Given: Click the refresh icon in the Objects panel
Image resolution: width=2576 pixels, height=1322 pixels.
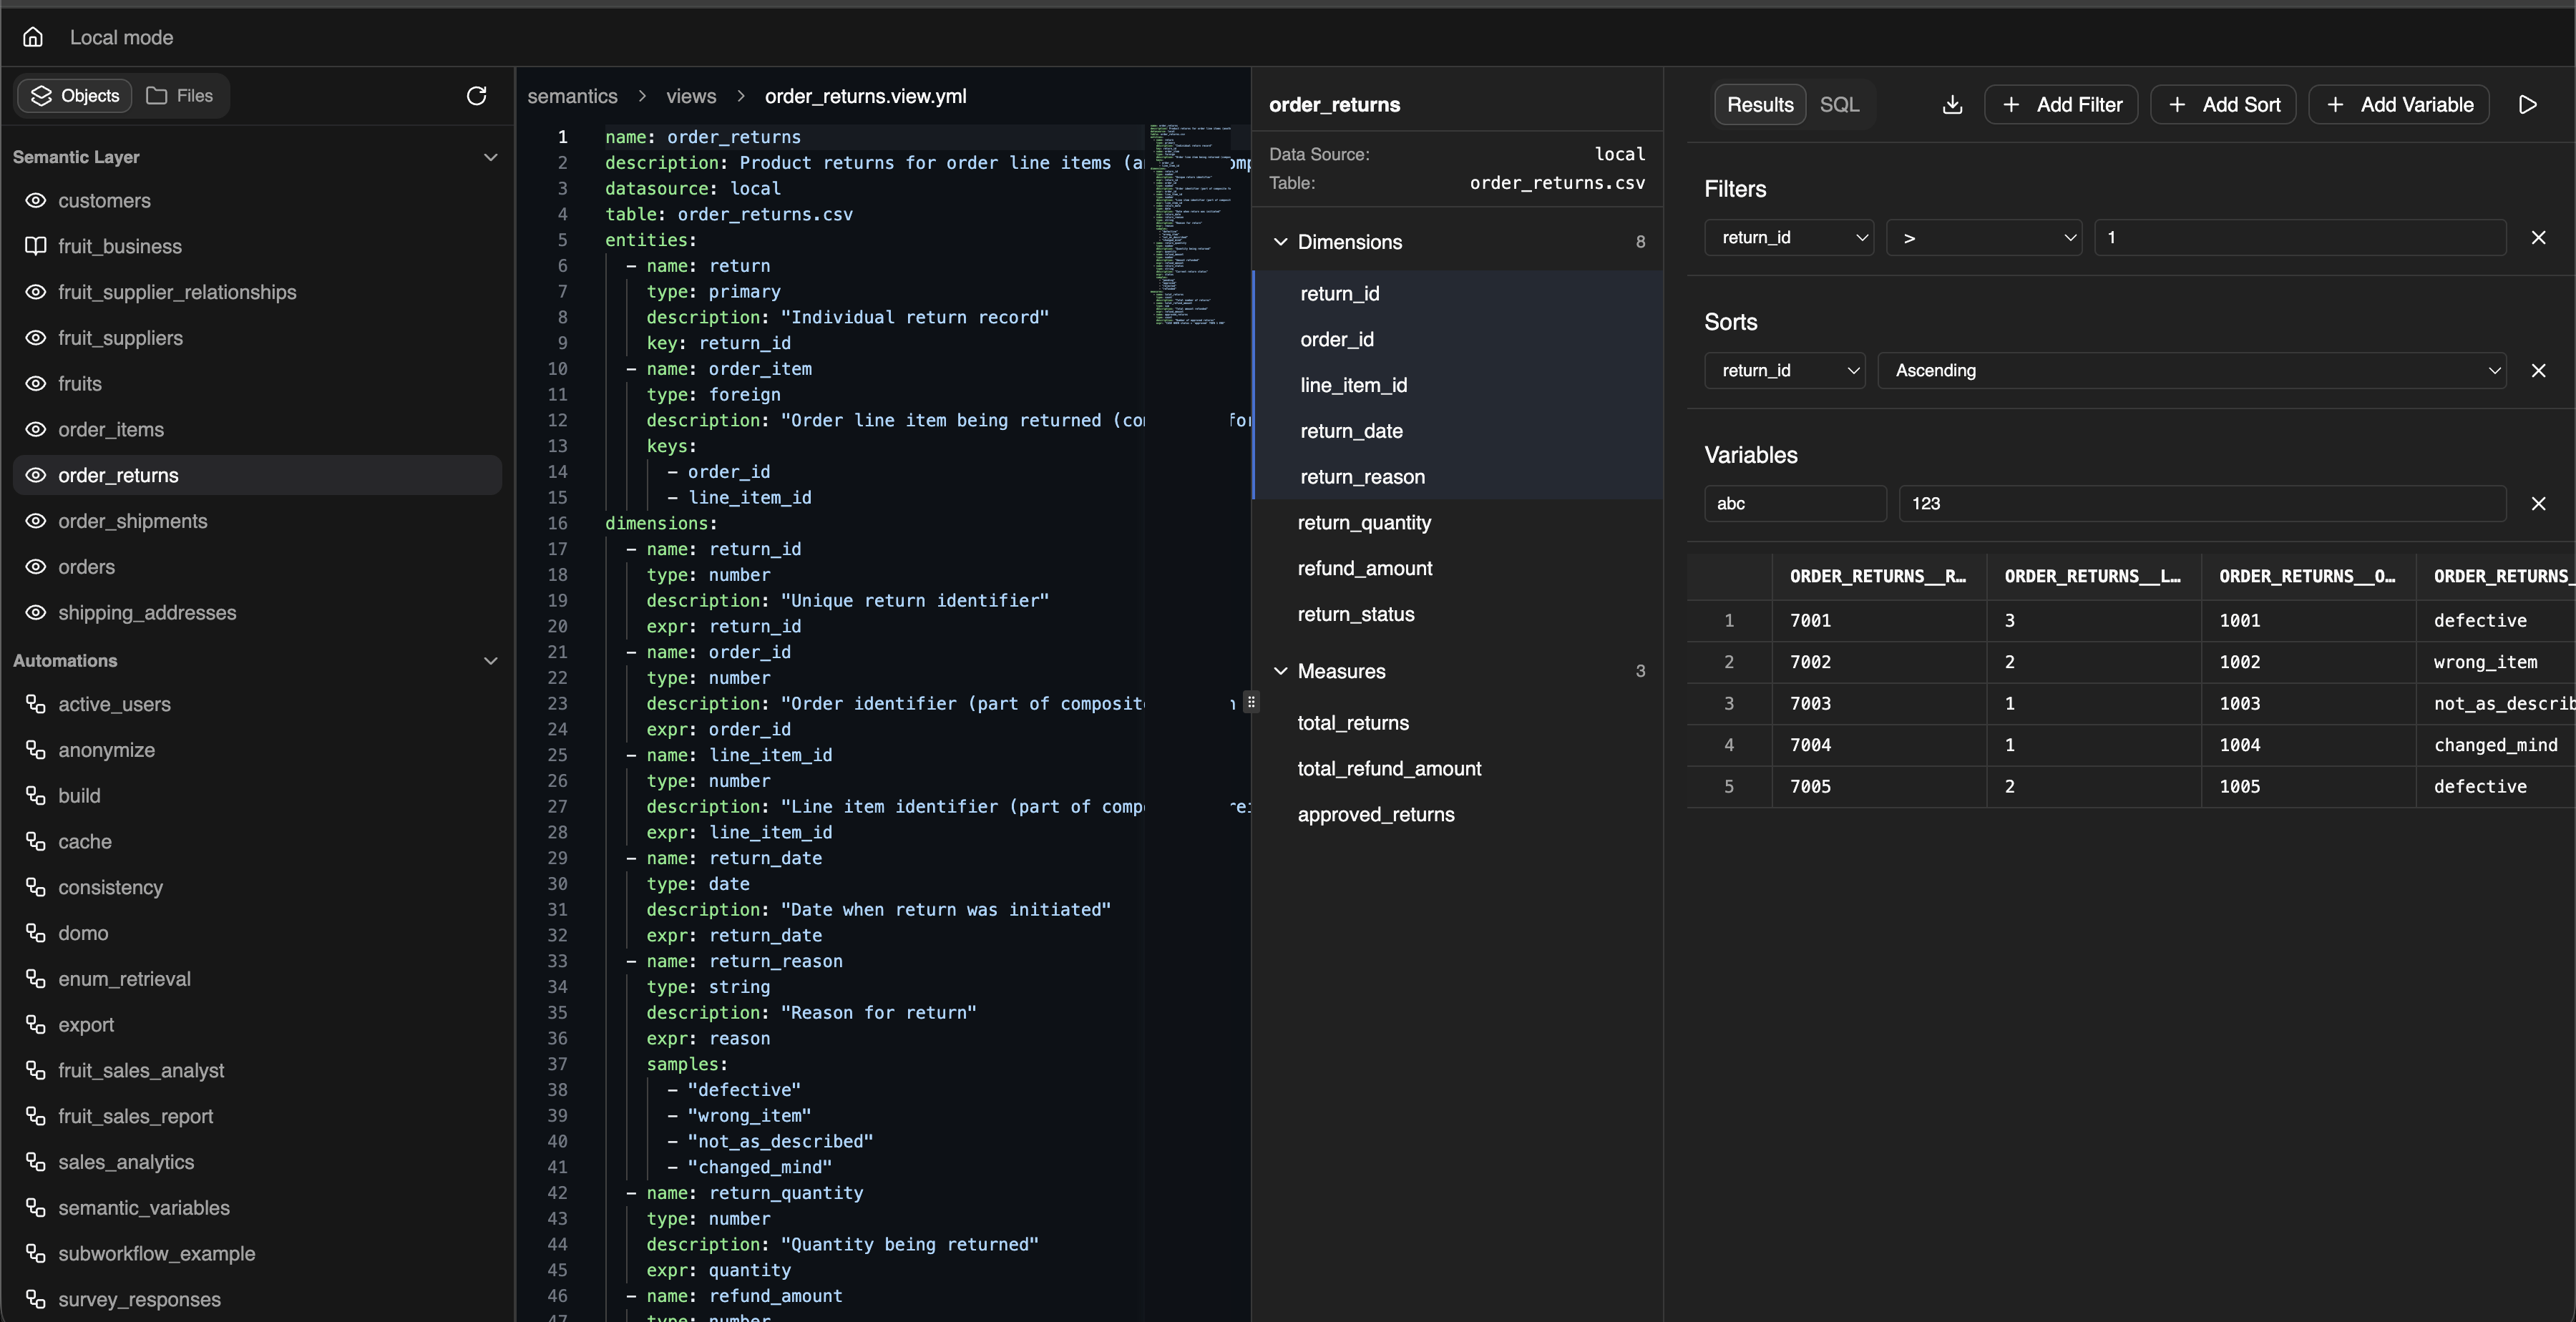Looking at the screenshot, I should 476,96.
